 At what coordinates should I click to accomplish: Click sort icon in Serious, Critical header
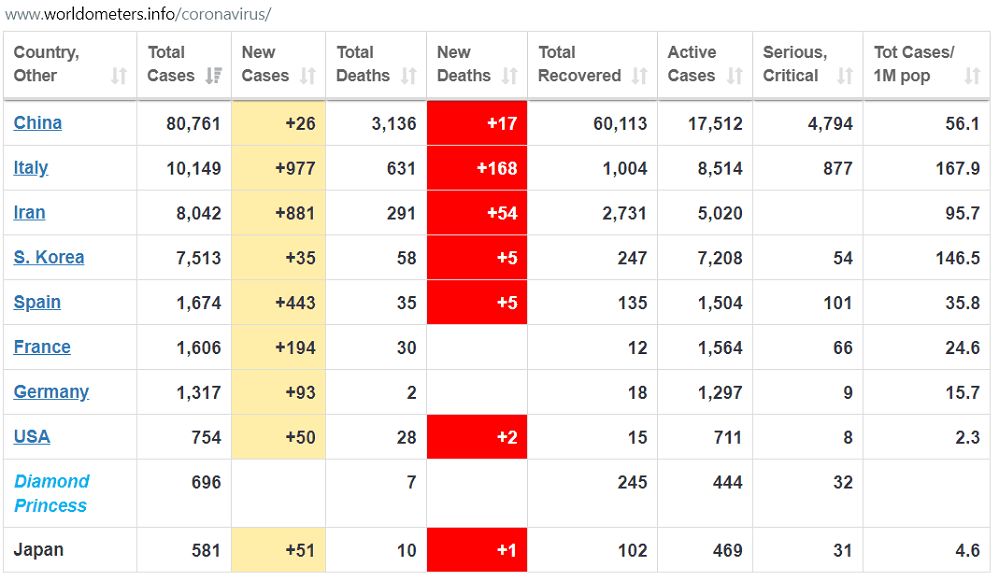[x=845, y=76]
